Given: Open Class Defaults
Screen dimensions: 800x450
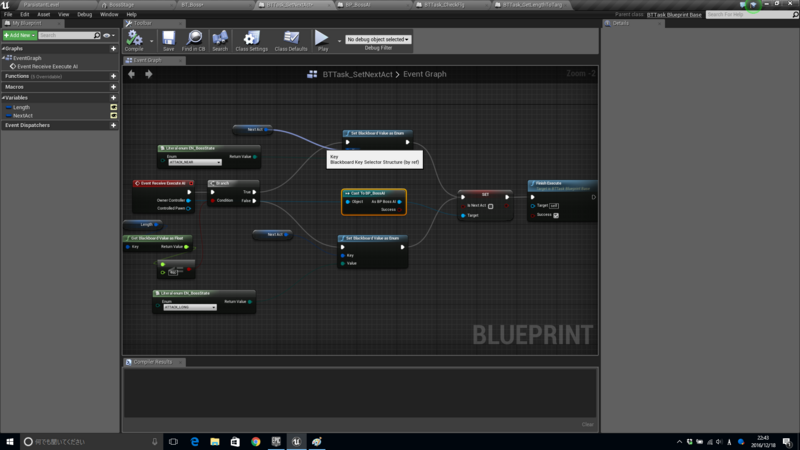Looking at the screenshot, I should [291, 40].
